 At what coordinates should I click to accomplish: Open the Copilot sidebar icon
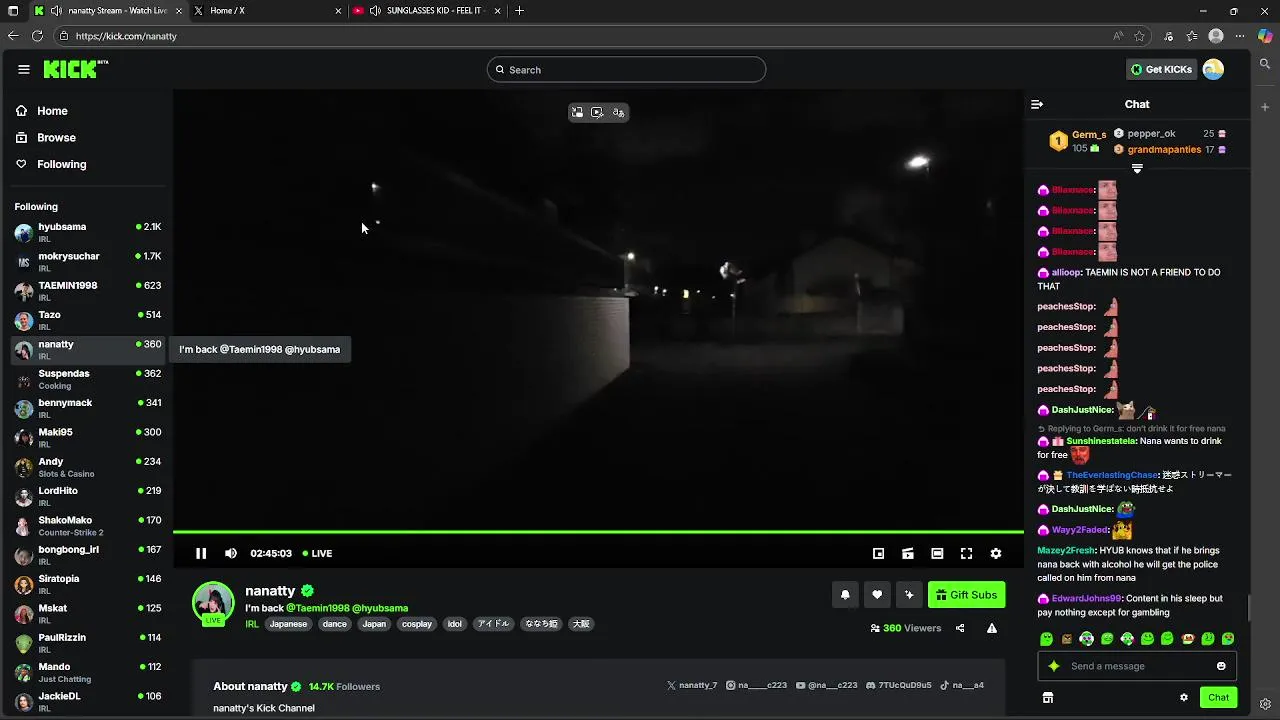1265,36
